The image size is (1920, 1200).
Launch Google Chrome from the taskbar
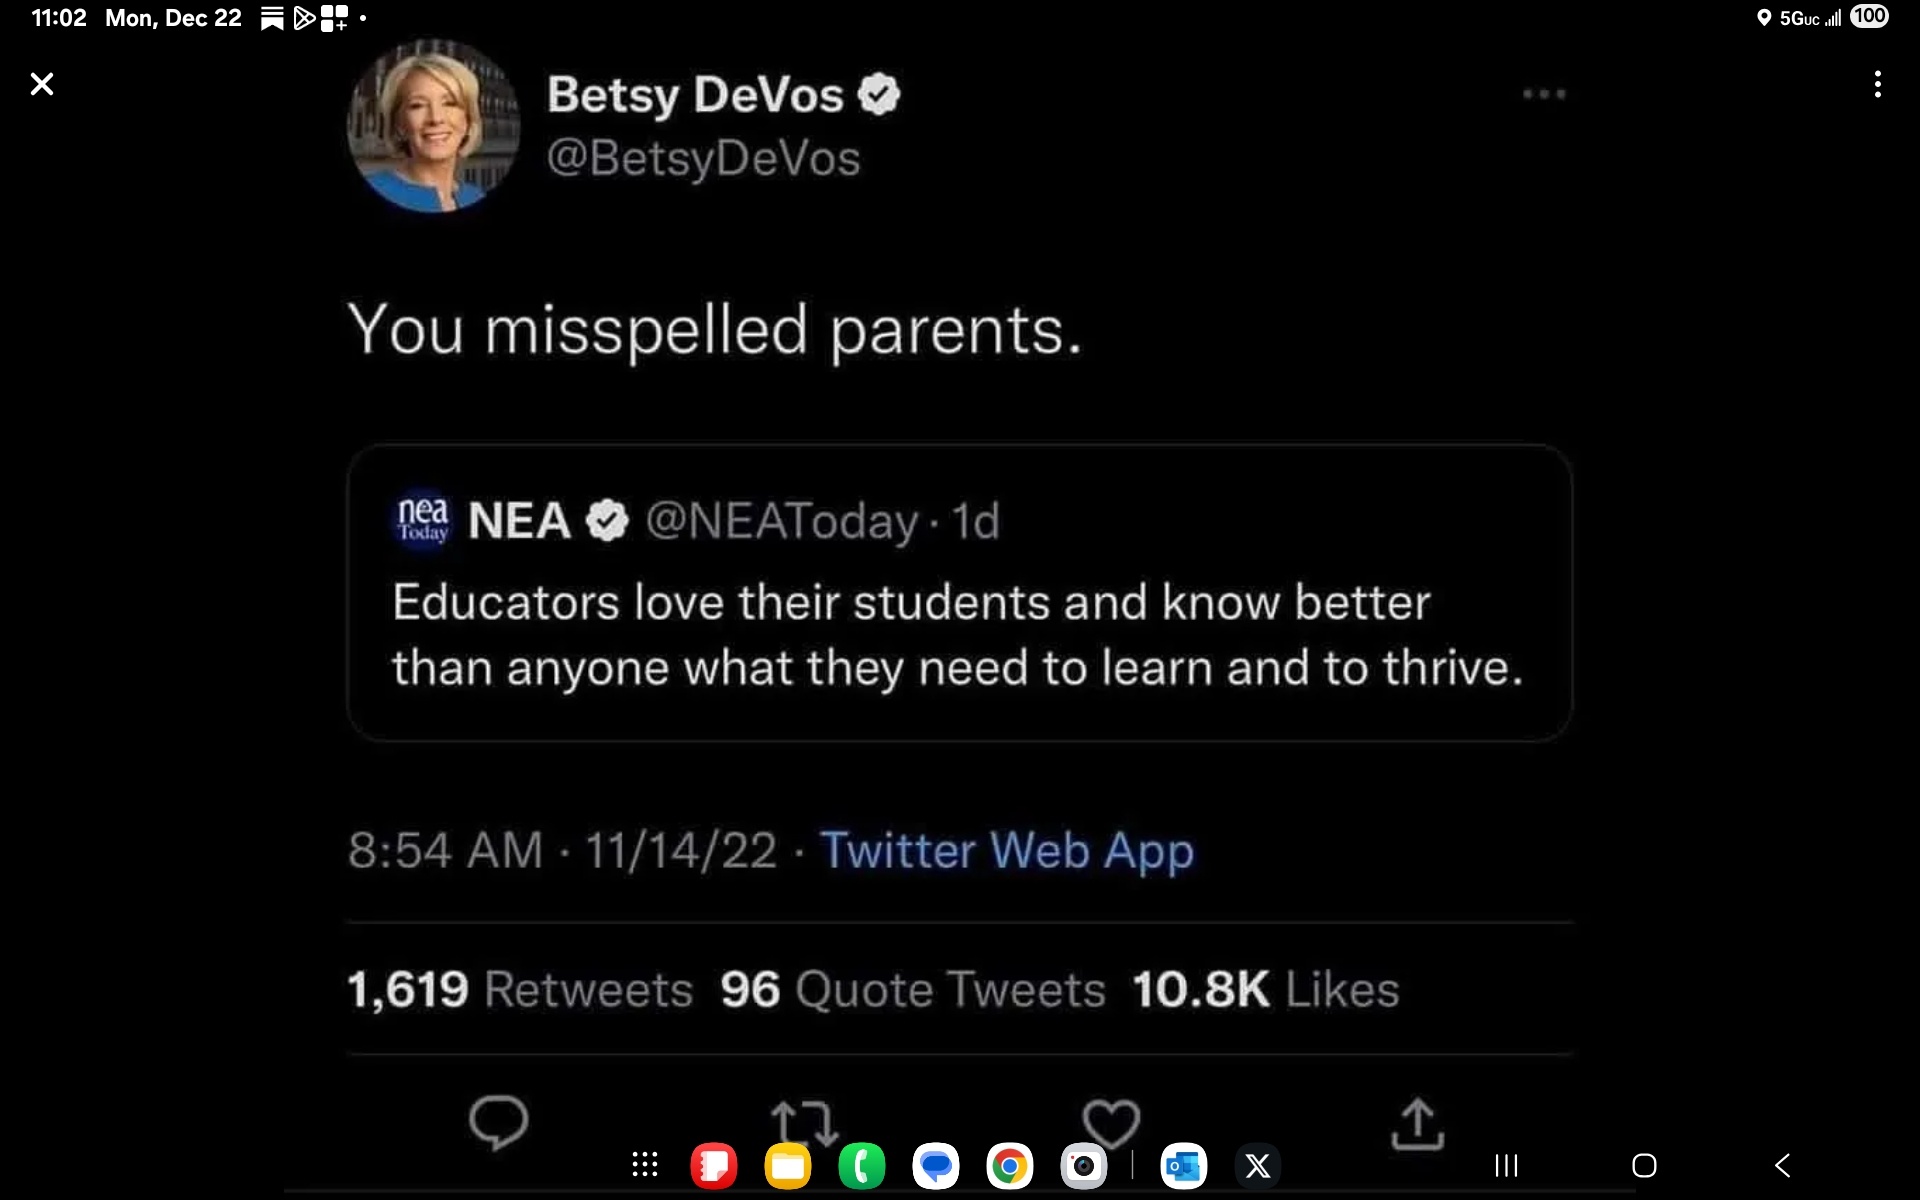click(1010, 1165)
